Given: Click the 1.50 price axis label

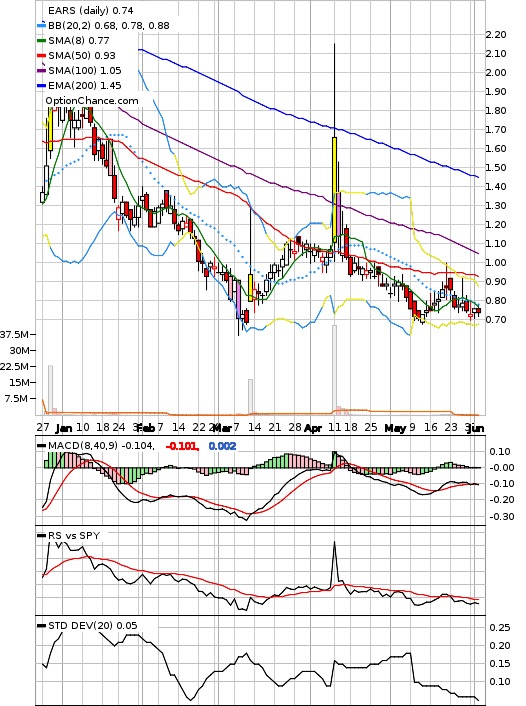Looking at the screenshot, I should [x=496, y=167].
